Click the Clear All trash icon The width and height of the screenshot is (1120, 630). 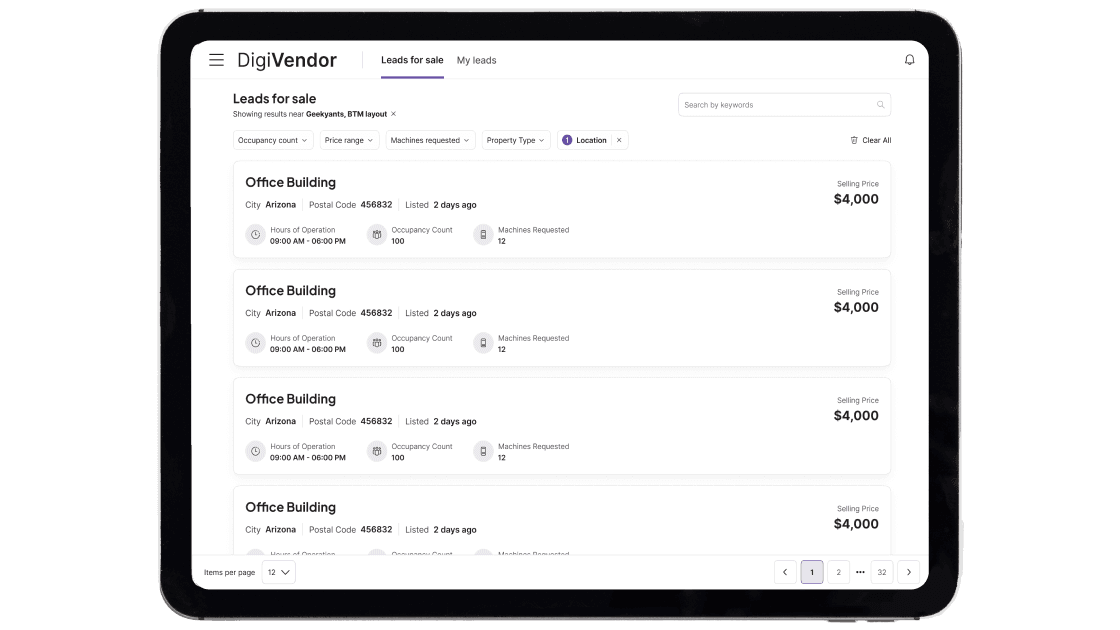click(854, 141)
